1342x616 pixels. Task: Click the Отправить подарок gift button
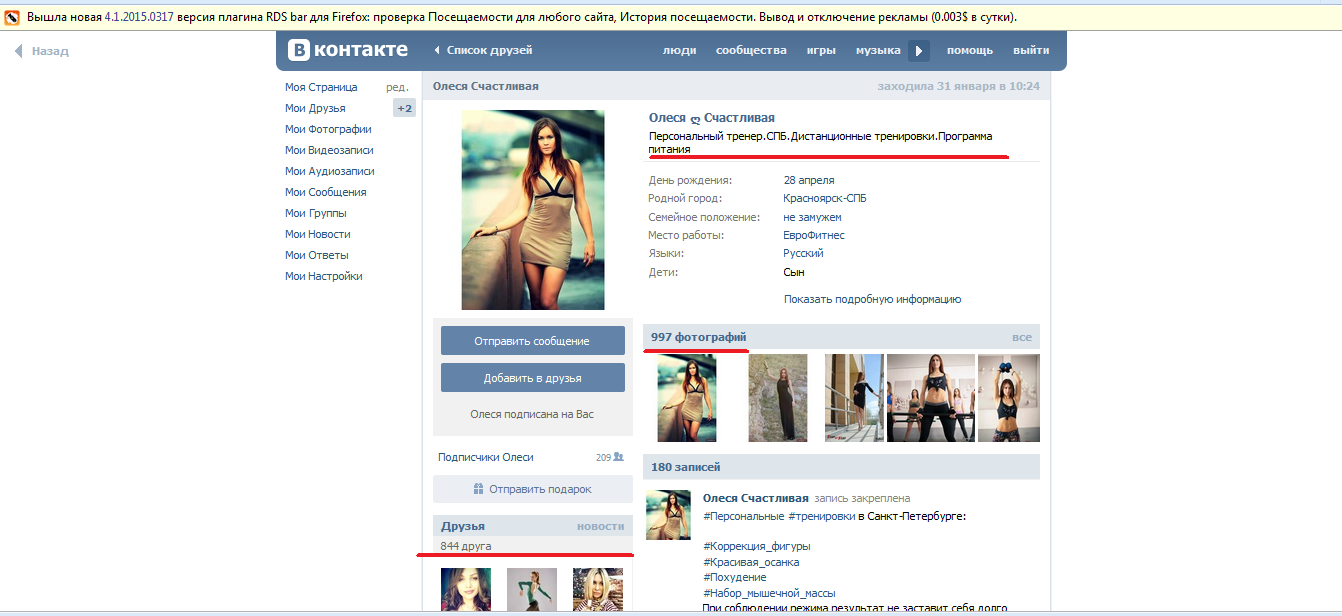pos(532,489)
